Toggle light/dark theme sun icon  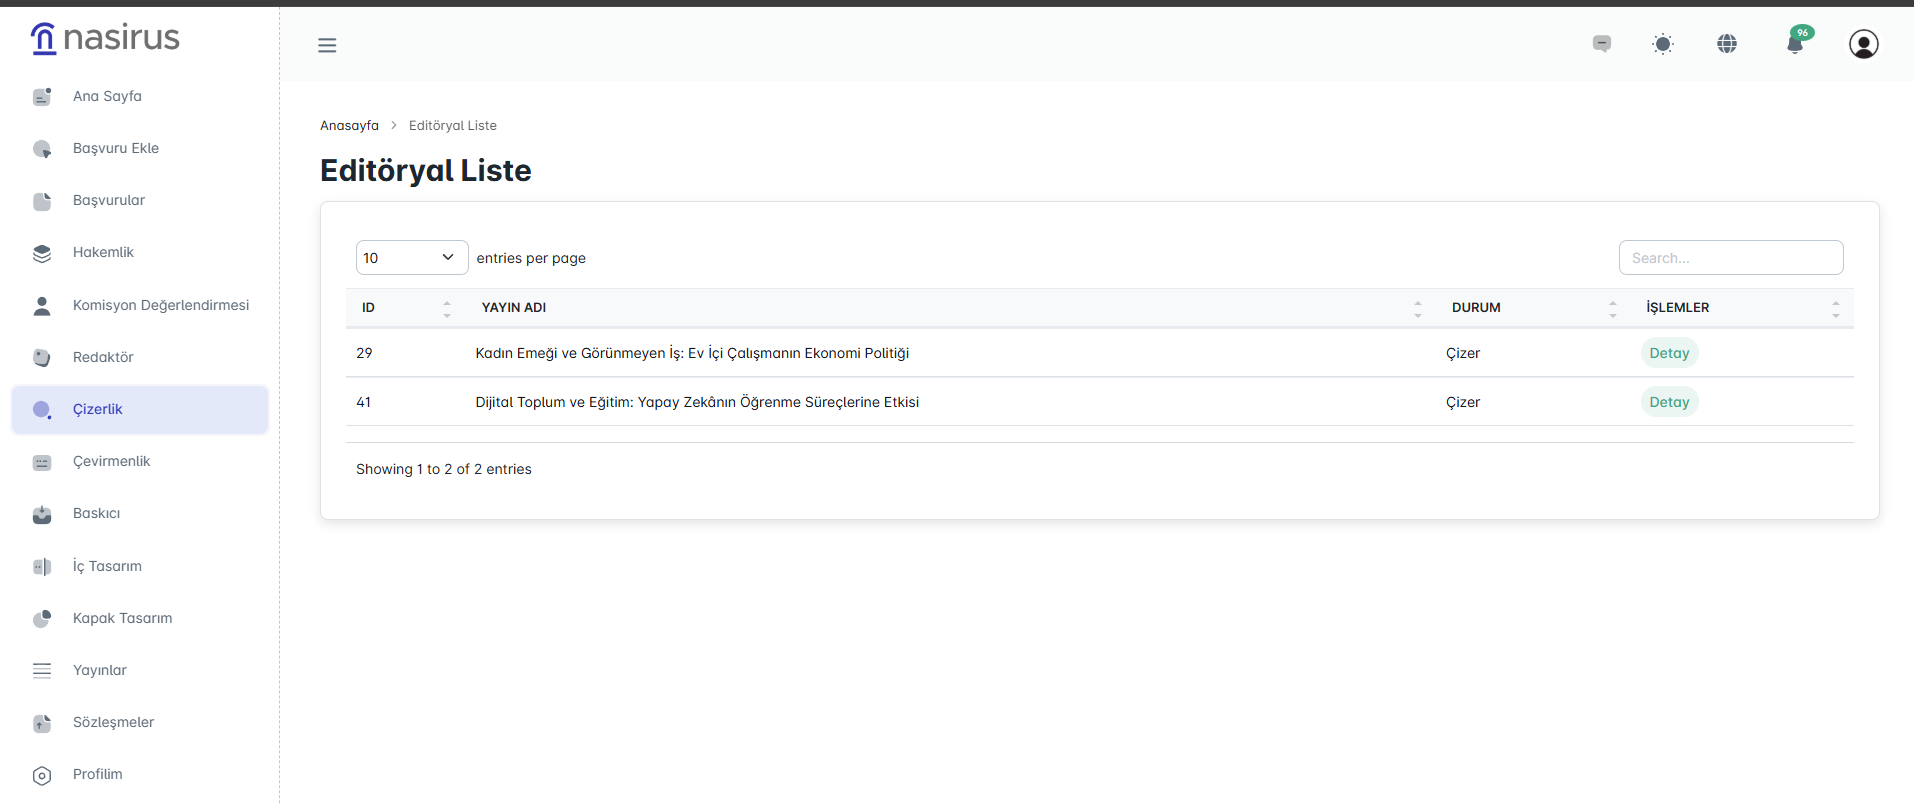click(x=1663, y=44)
